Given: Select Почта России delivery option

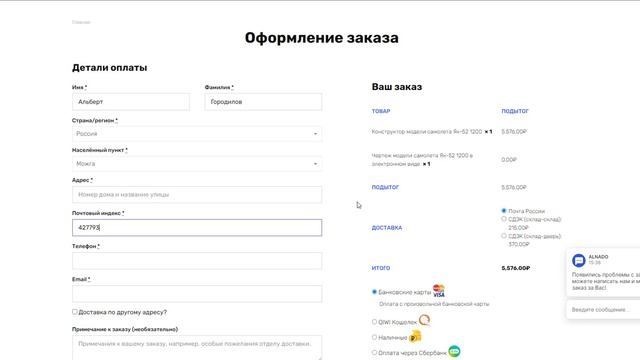Looking at the screenshot, I should click(x=504, y=211).
